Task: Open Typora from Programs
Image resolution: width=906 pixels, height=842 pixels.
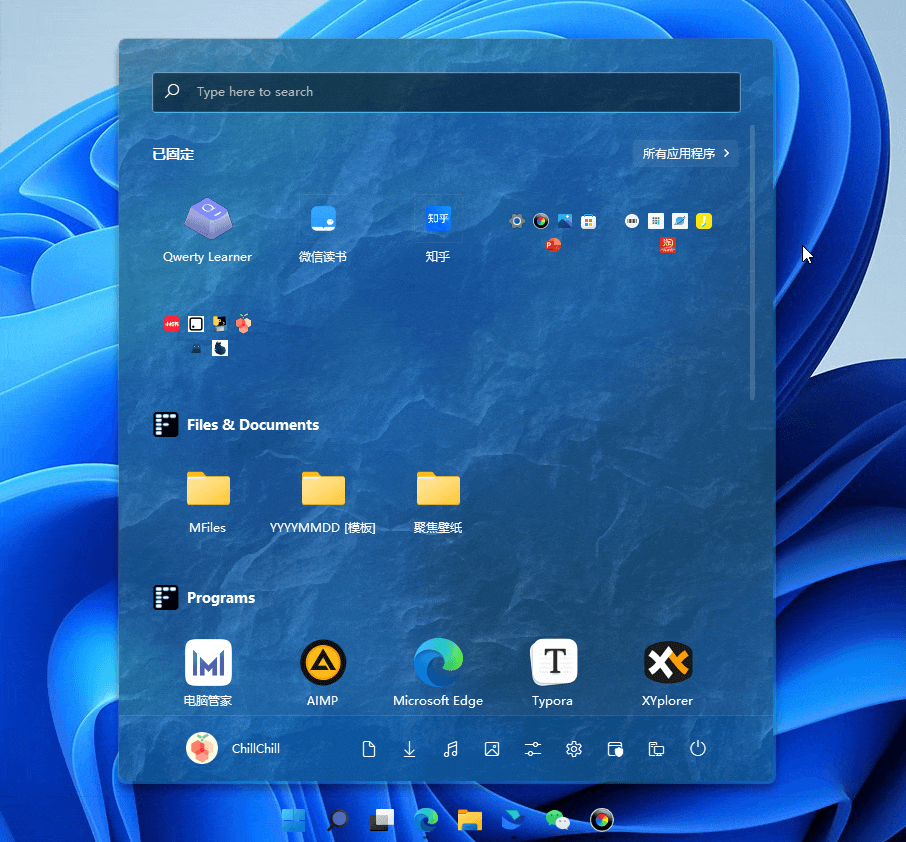Action: (553, 674)
